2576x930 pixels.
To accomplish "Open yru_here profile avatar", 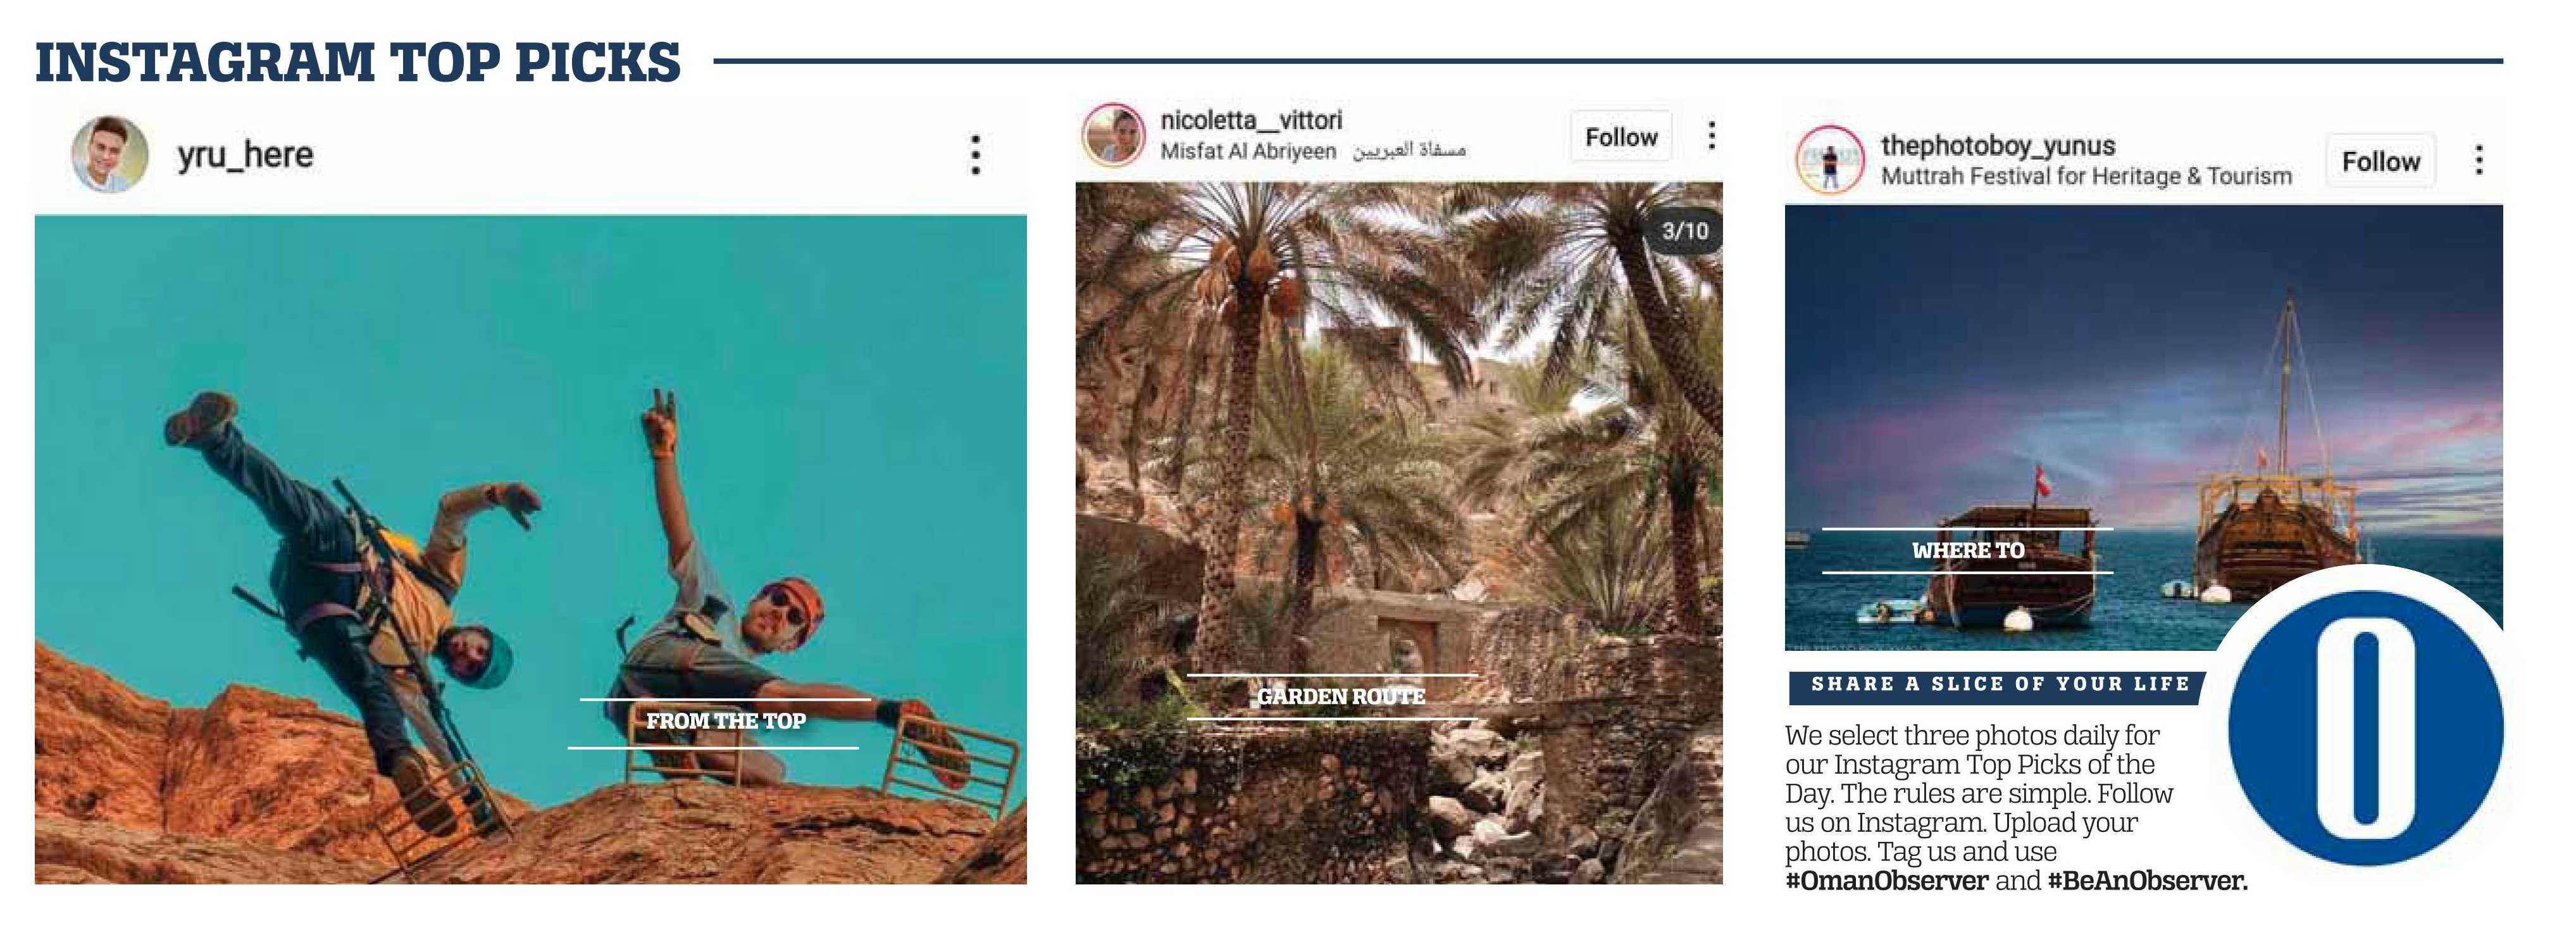I will point(110,154).
